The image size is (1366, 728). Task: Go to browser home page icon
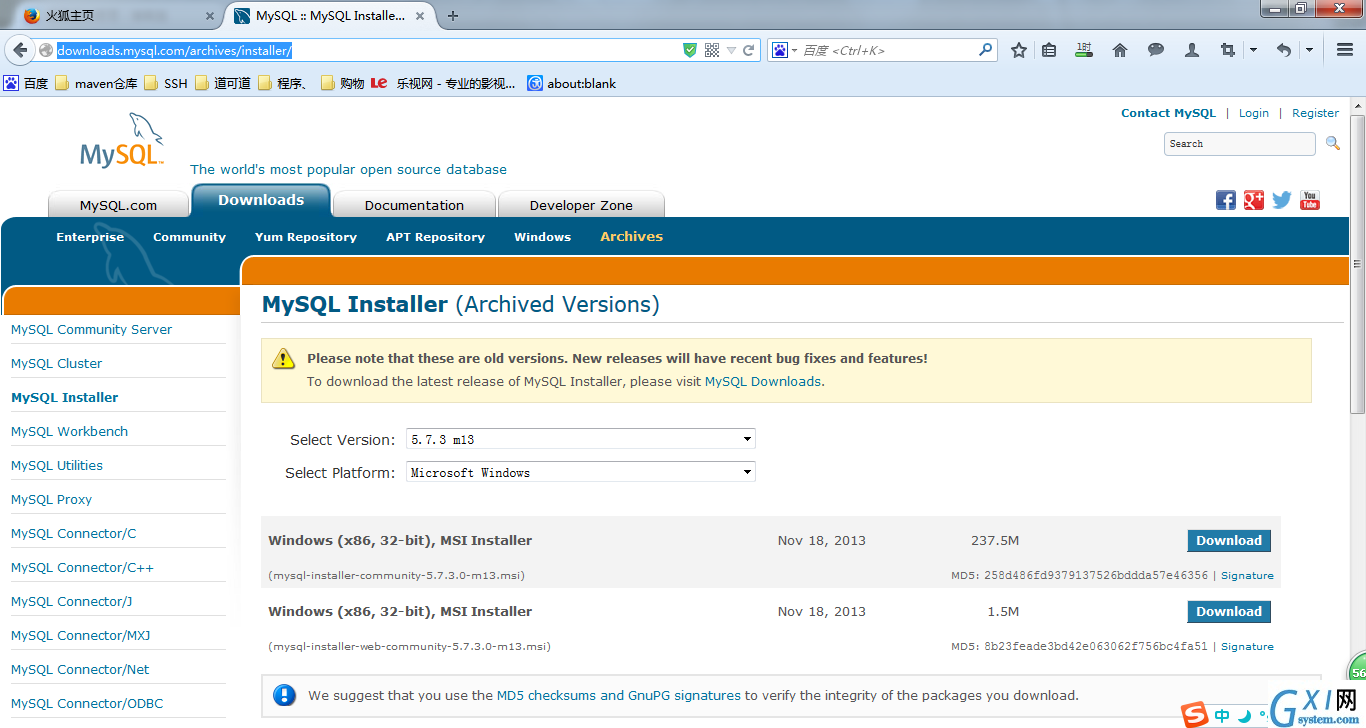[1120, 50]
